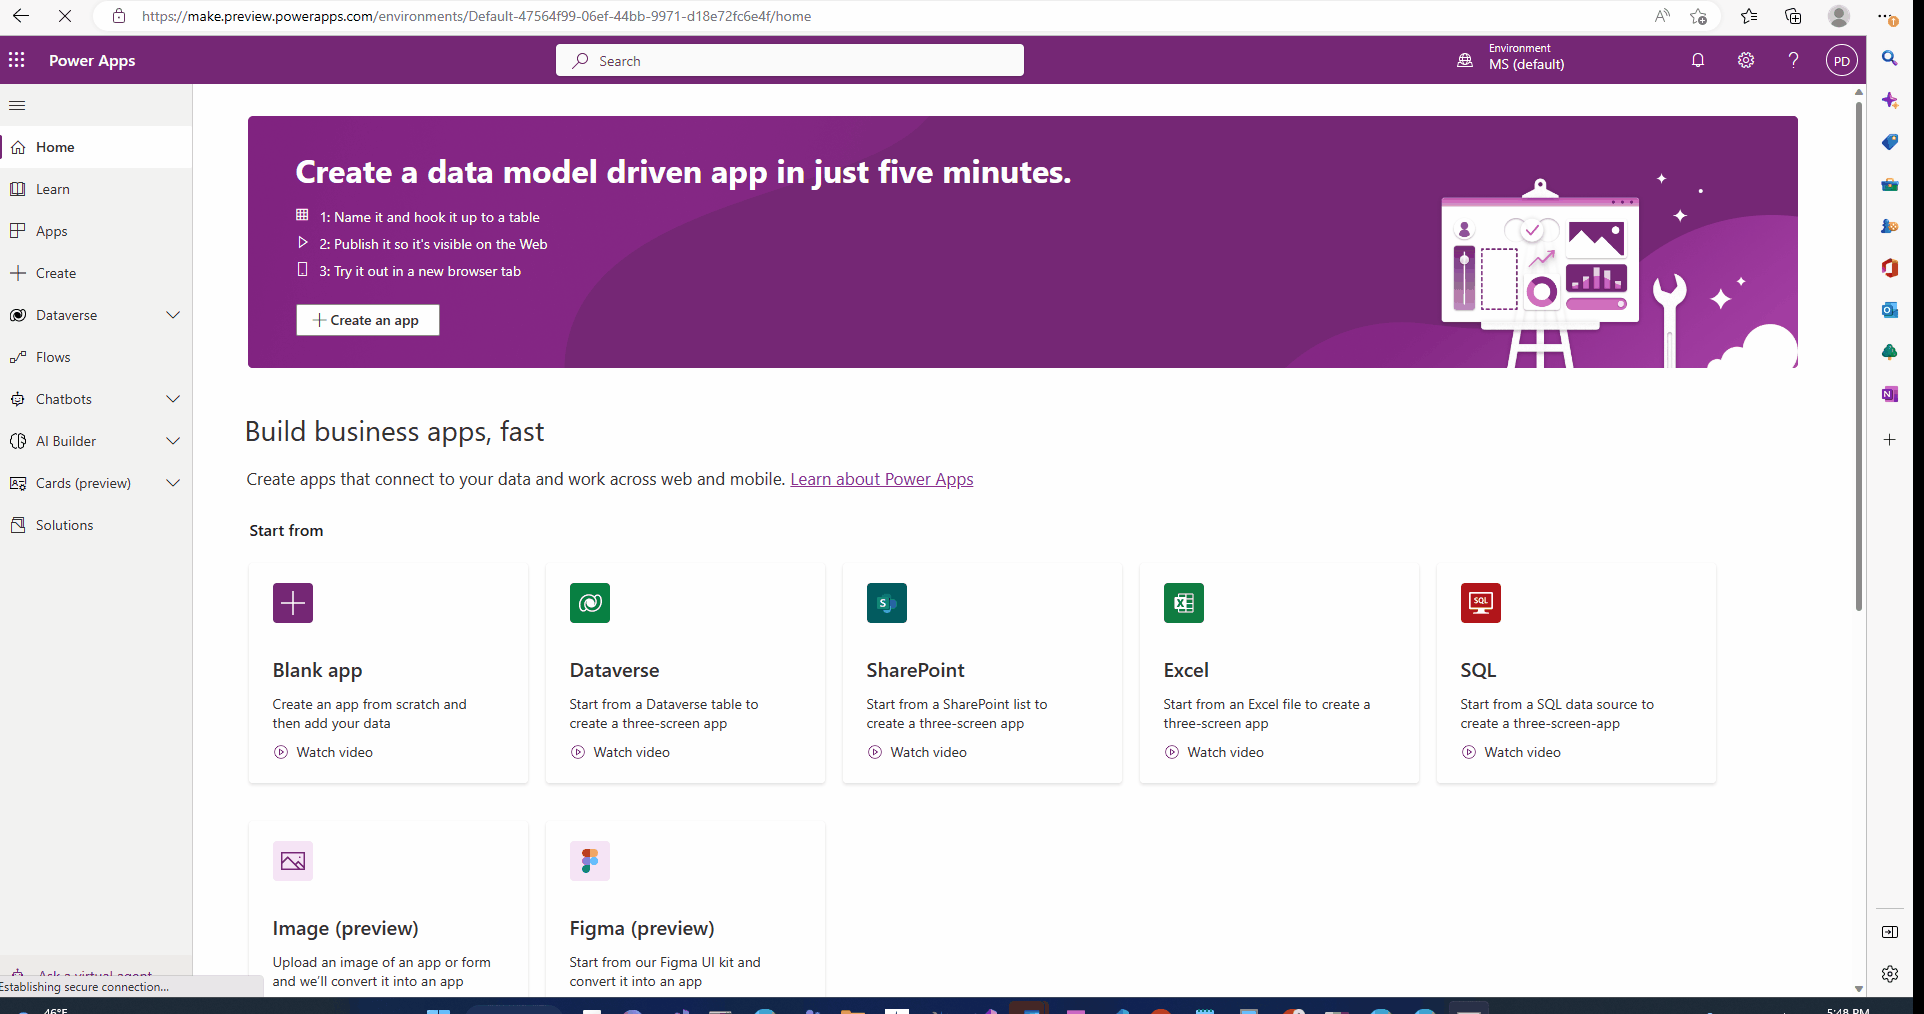1924x1014 pixels.
Task: Select the Blank app plus tile icon
Action: click(x=292, y=603)
